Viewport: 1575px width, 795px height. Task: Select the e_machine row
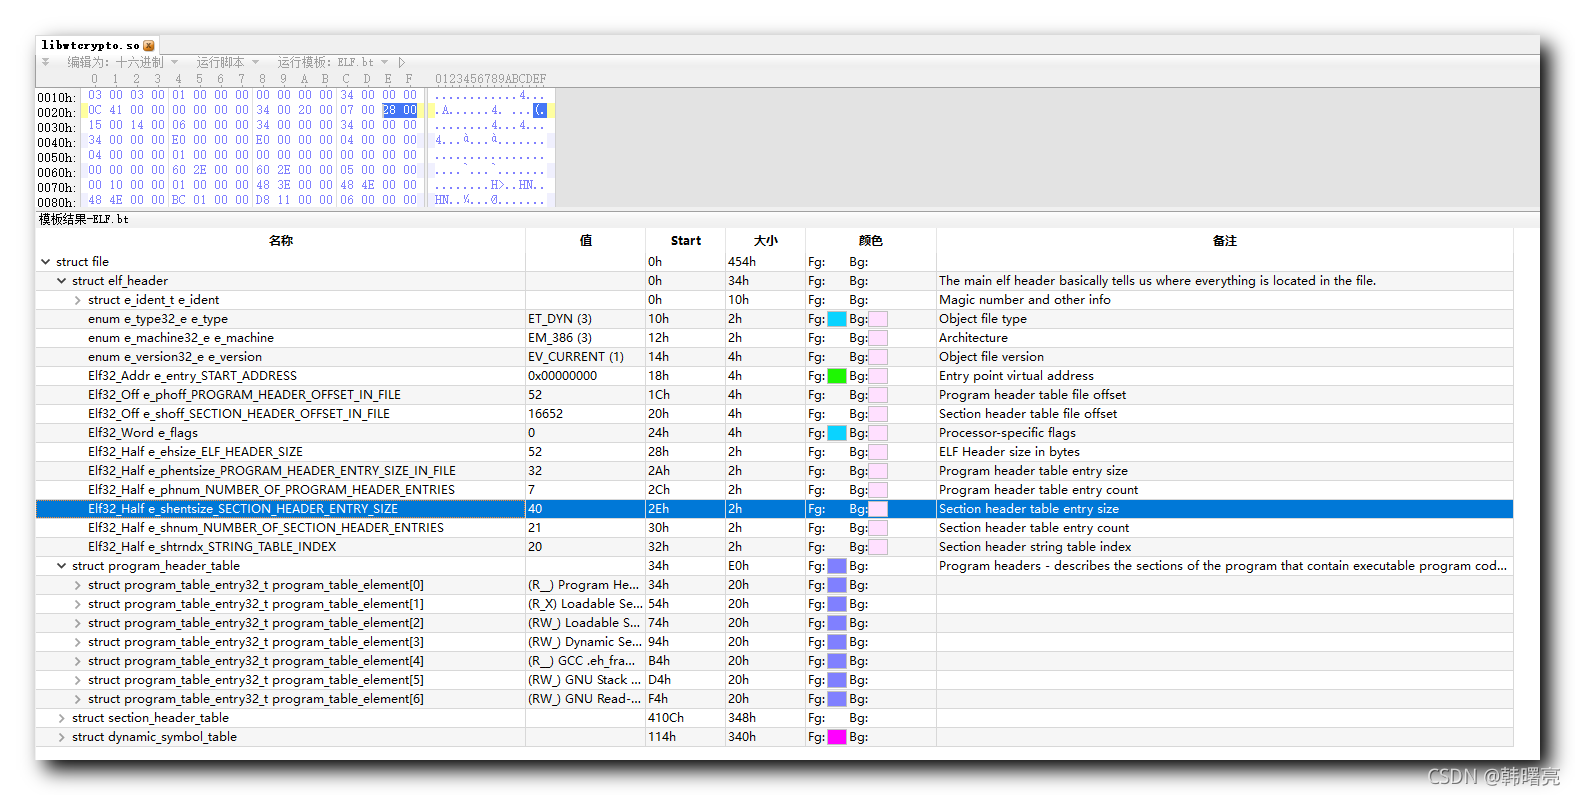(x=774, y=338)
